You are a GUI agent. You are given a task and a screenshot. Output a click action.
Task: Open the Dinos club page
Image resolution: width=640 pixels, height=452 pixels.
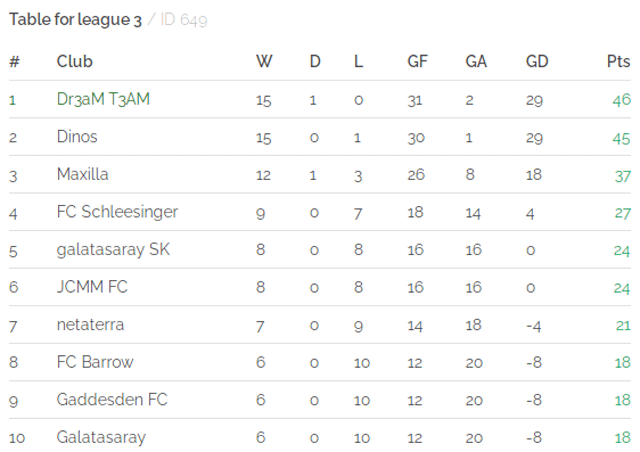coord(77,137)
